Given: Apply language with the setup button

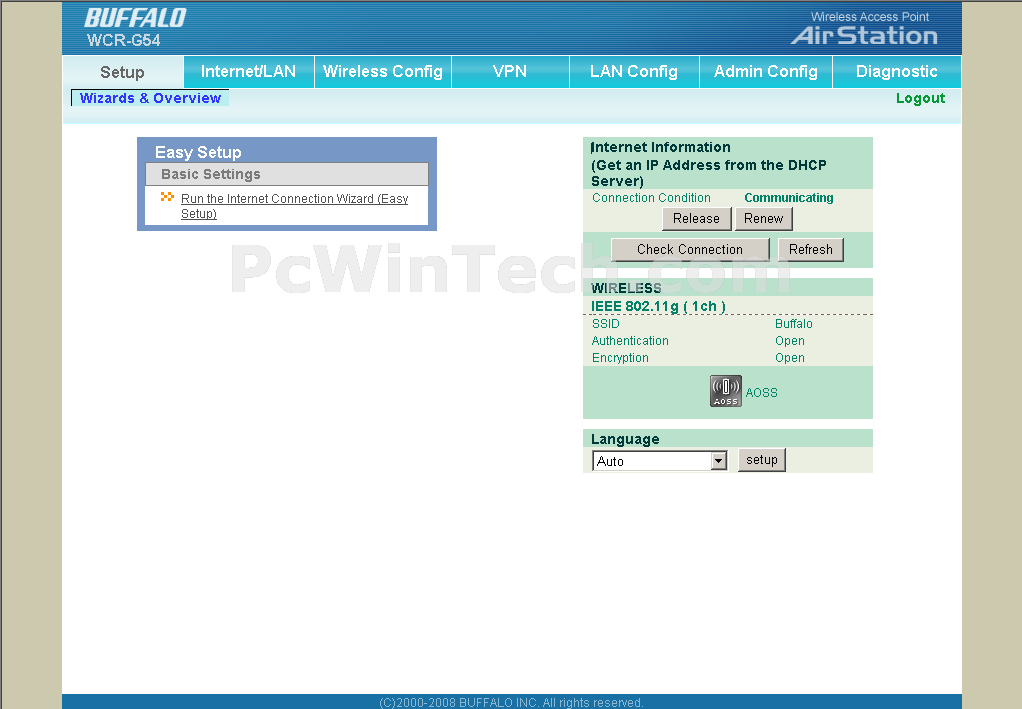Looking at the screenshot, I should [x=761, y=460].
